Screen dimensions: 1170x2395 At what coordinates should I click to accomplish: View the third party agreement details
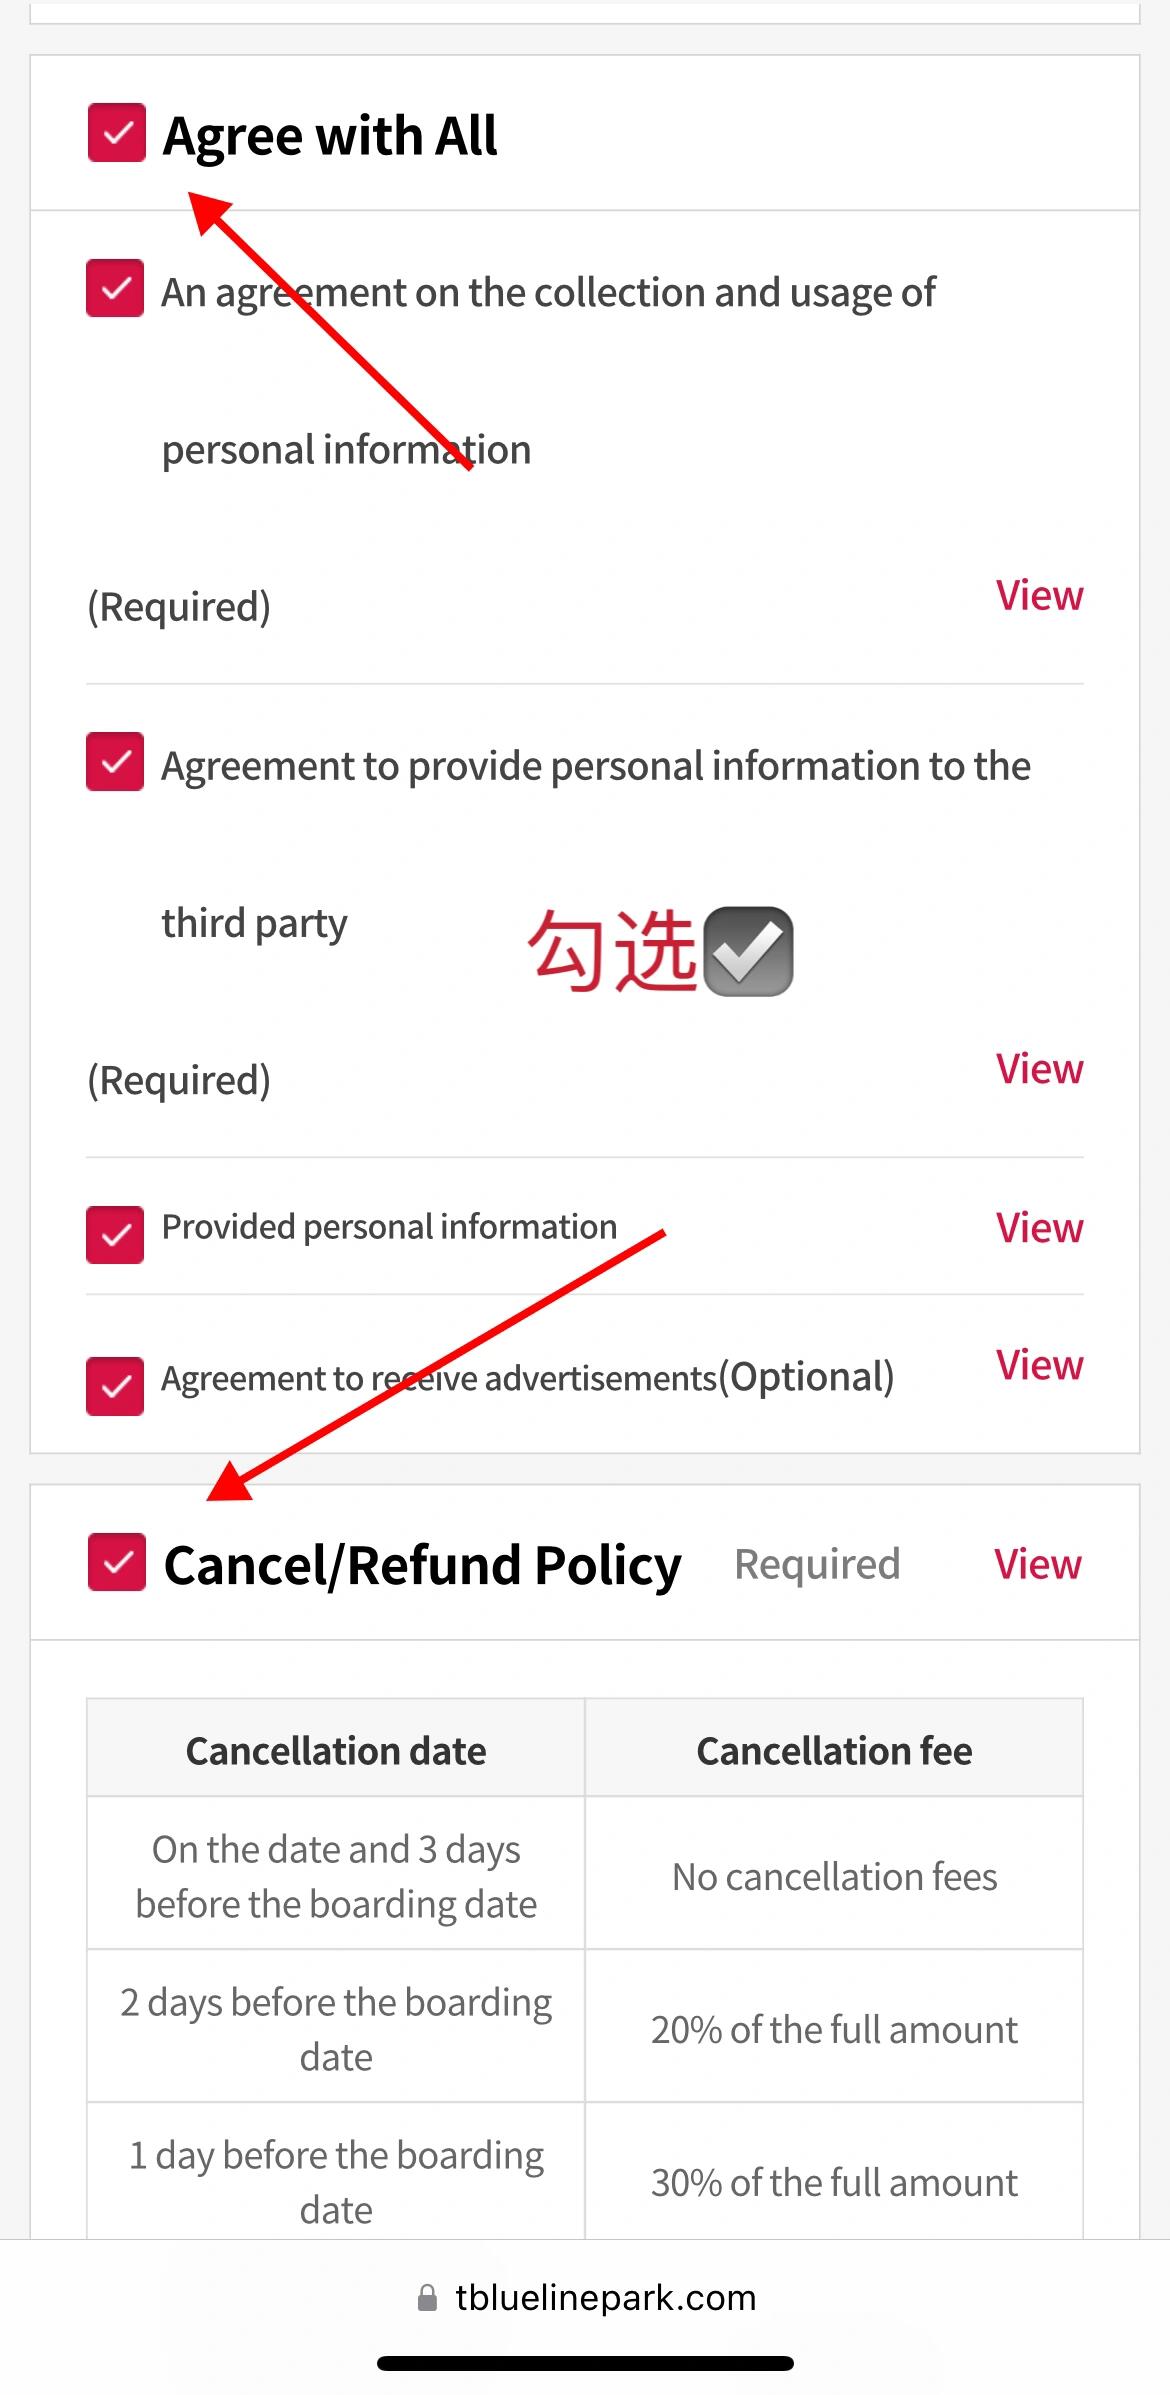pos(1039,1069)
